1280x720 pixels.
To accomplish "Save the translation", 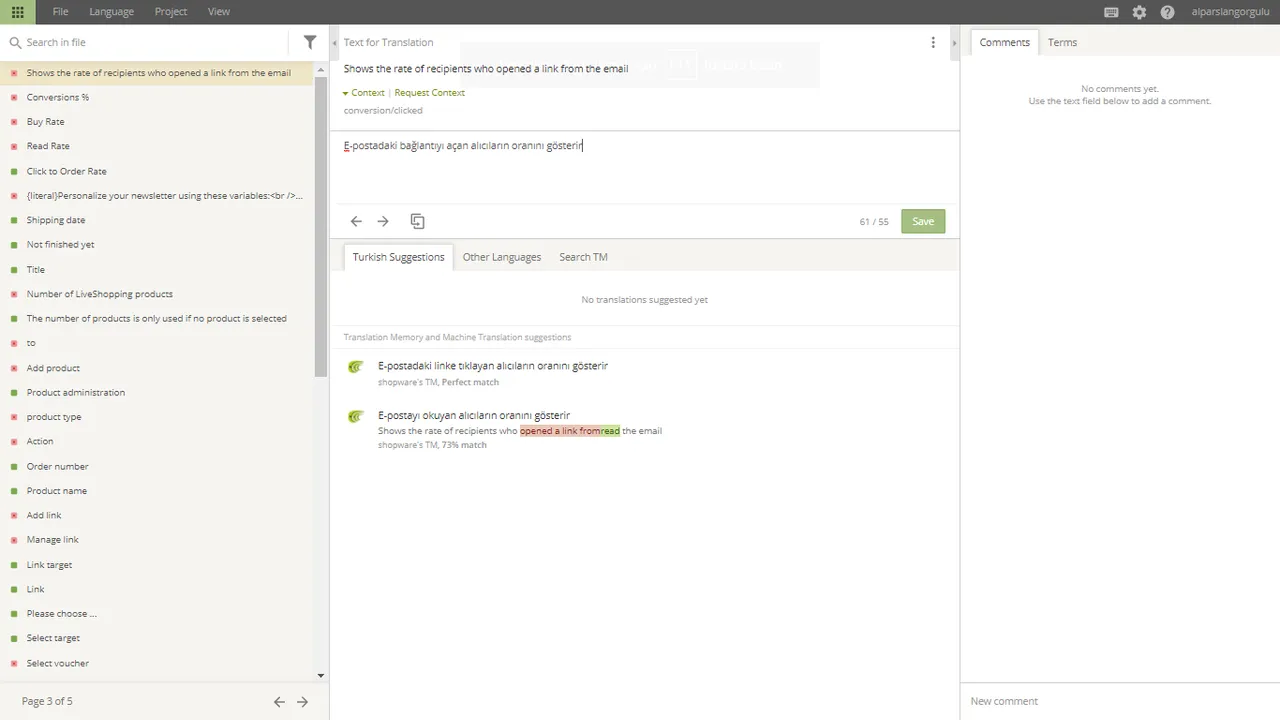I will (923, 221).
